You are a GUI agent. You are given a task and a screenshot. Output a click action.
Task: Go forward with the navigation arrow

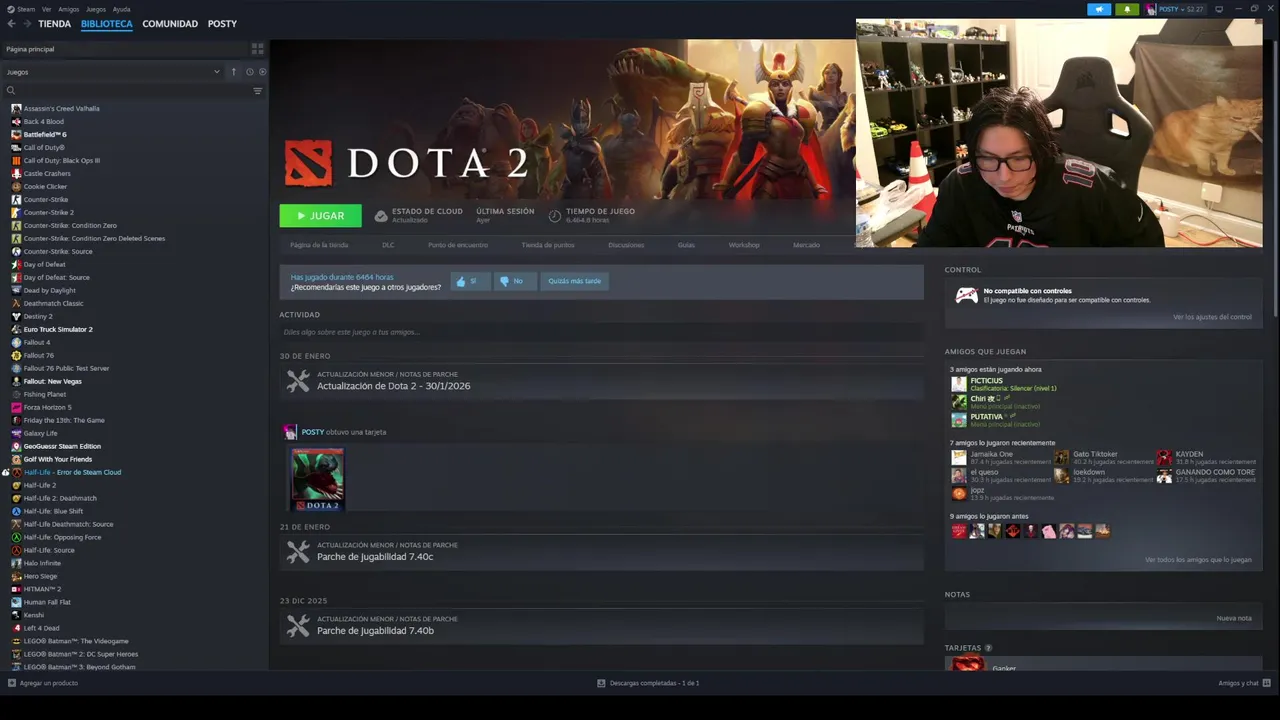click(x=26, y=24)
